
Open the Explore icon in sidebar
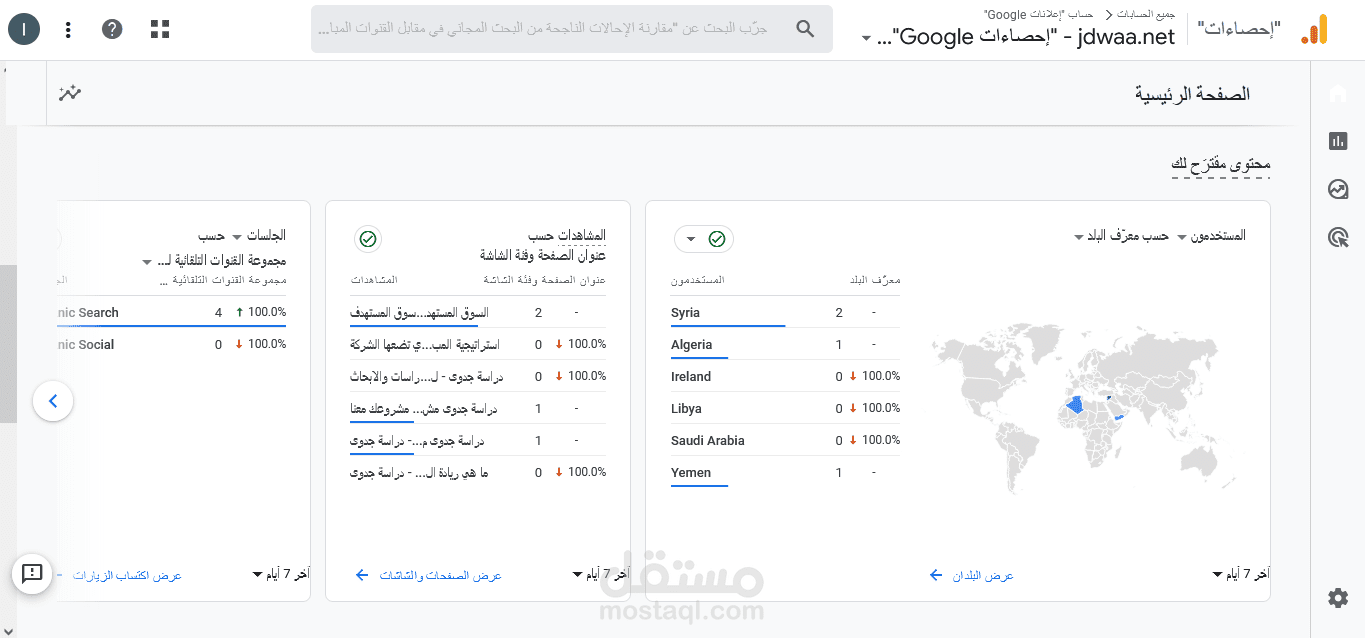point(1338,189)
